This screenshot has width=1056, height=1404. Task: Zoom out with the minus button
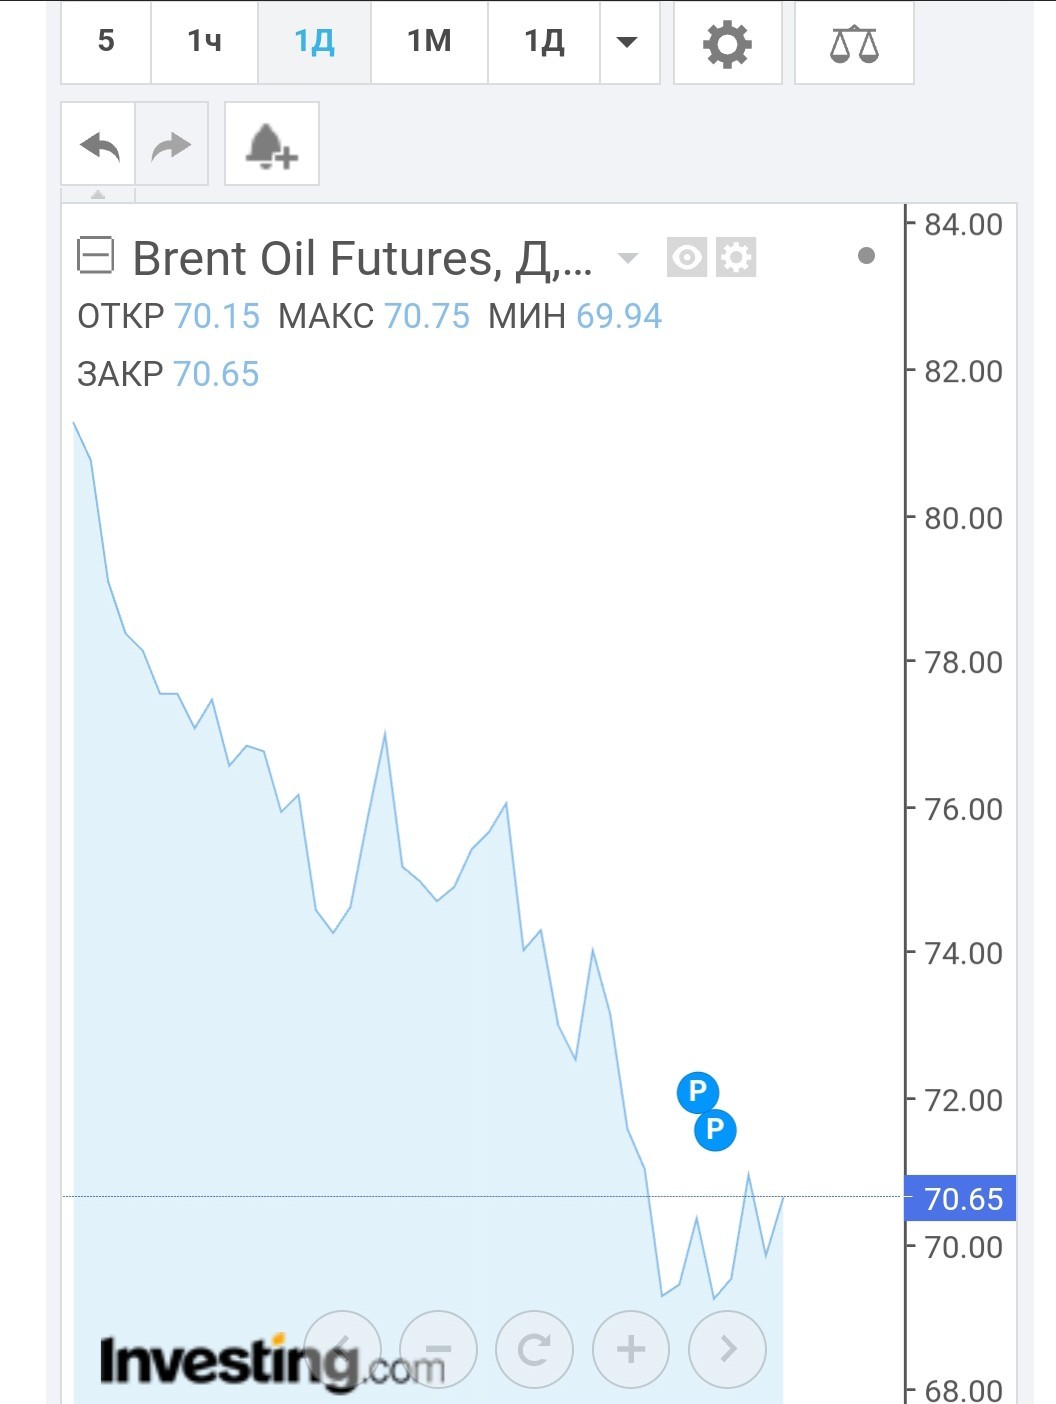coord(438,1349)
